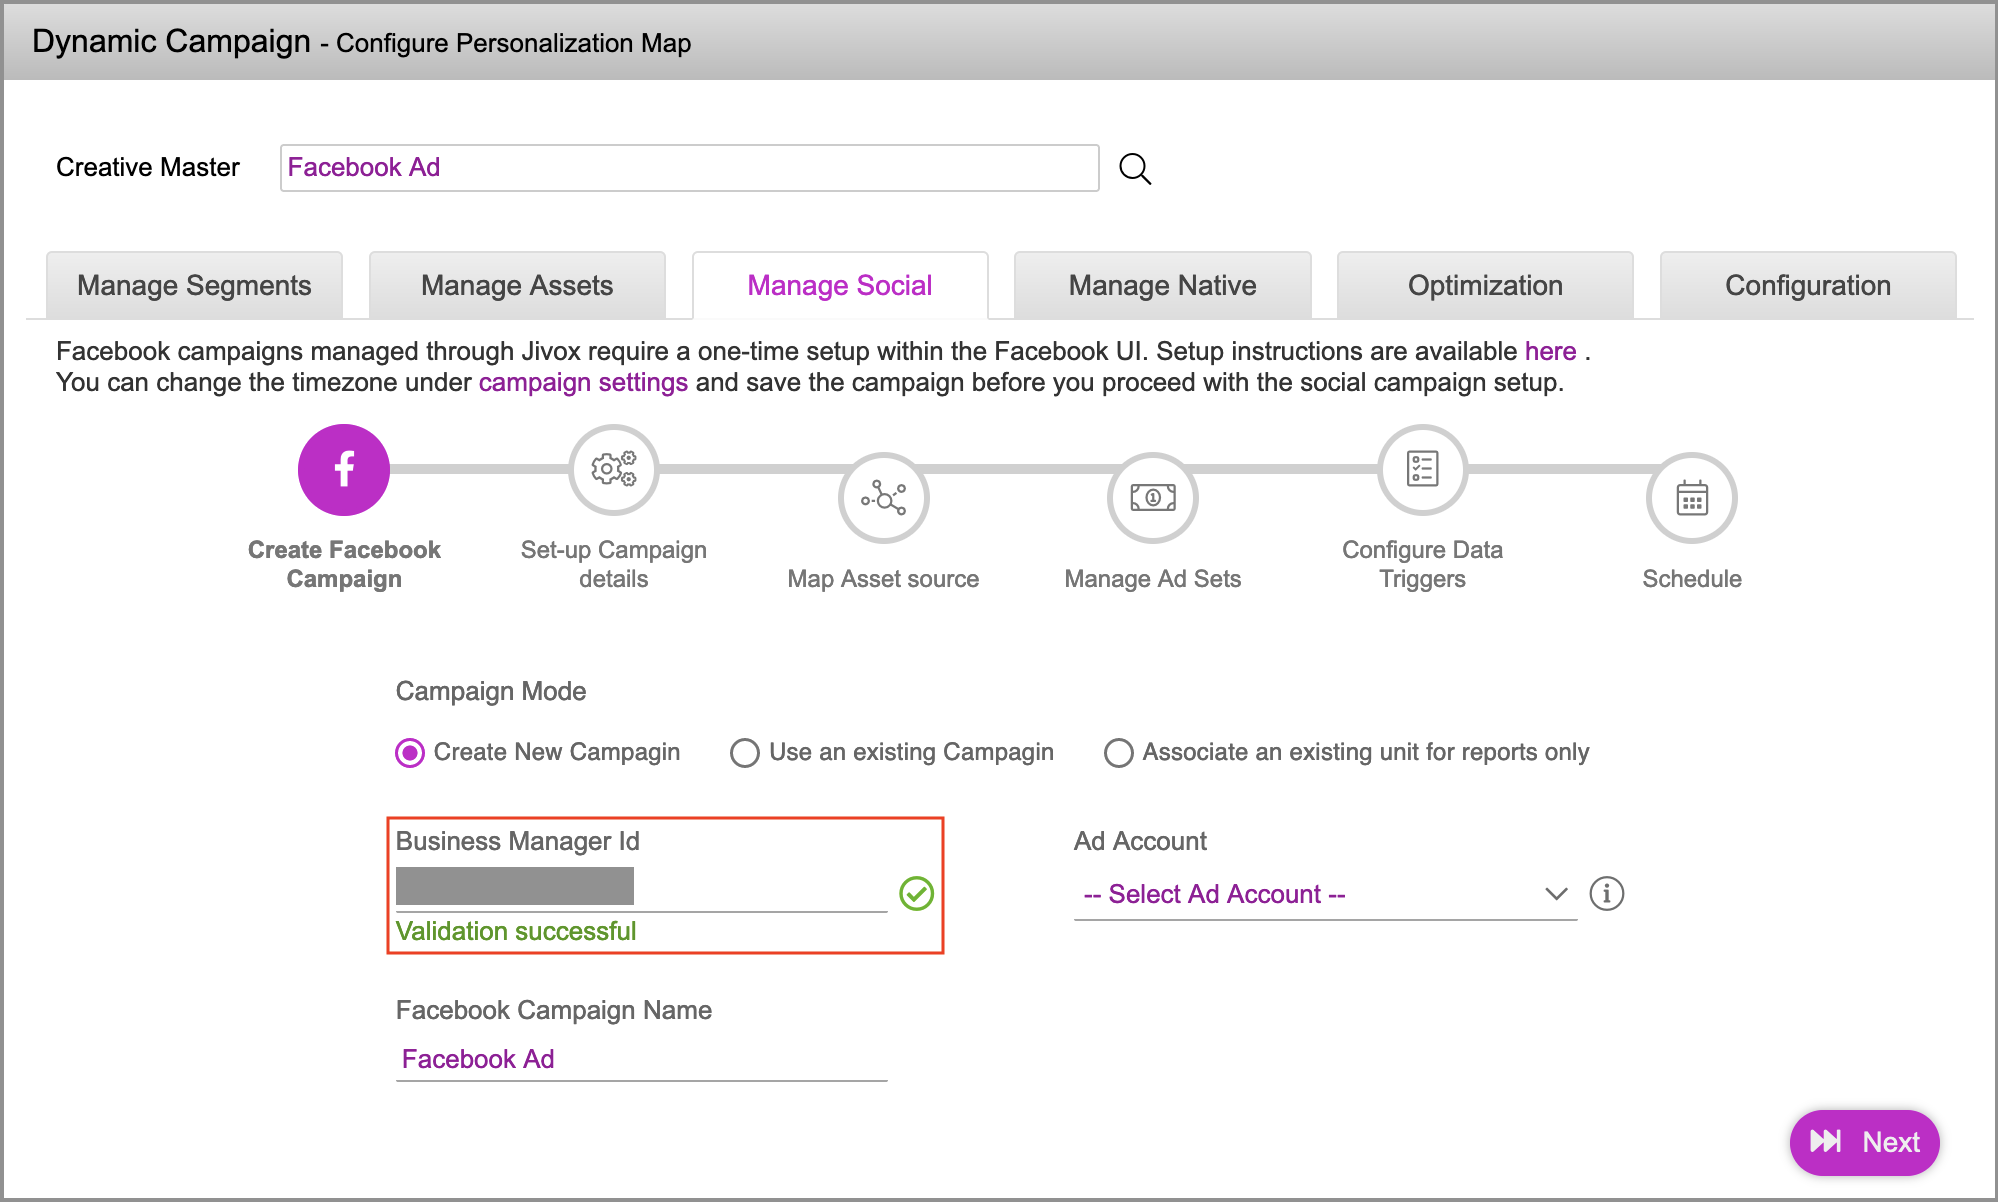Viewport: 1998px width, 1202px height.
Task: Open the campaign settings link
Action: tap(583, 383)
